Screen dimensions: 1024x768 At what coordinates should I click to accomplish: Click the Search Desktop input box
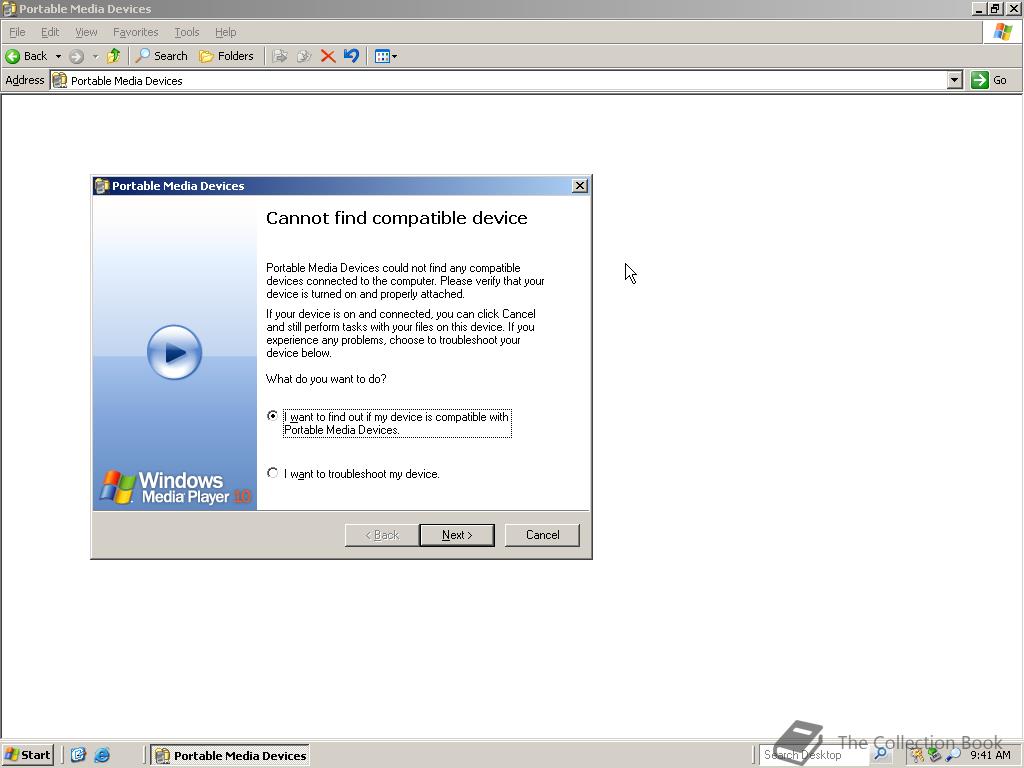click(814, 755)
